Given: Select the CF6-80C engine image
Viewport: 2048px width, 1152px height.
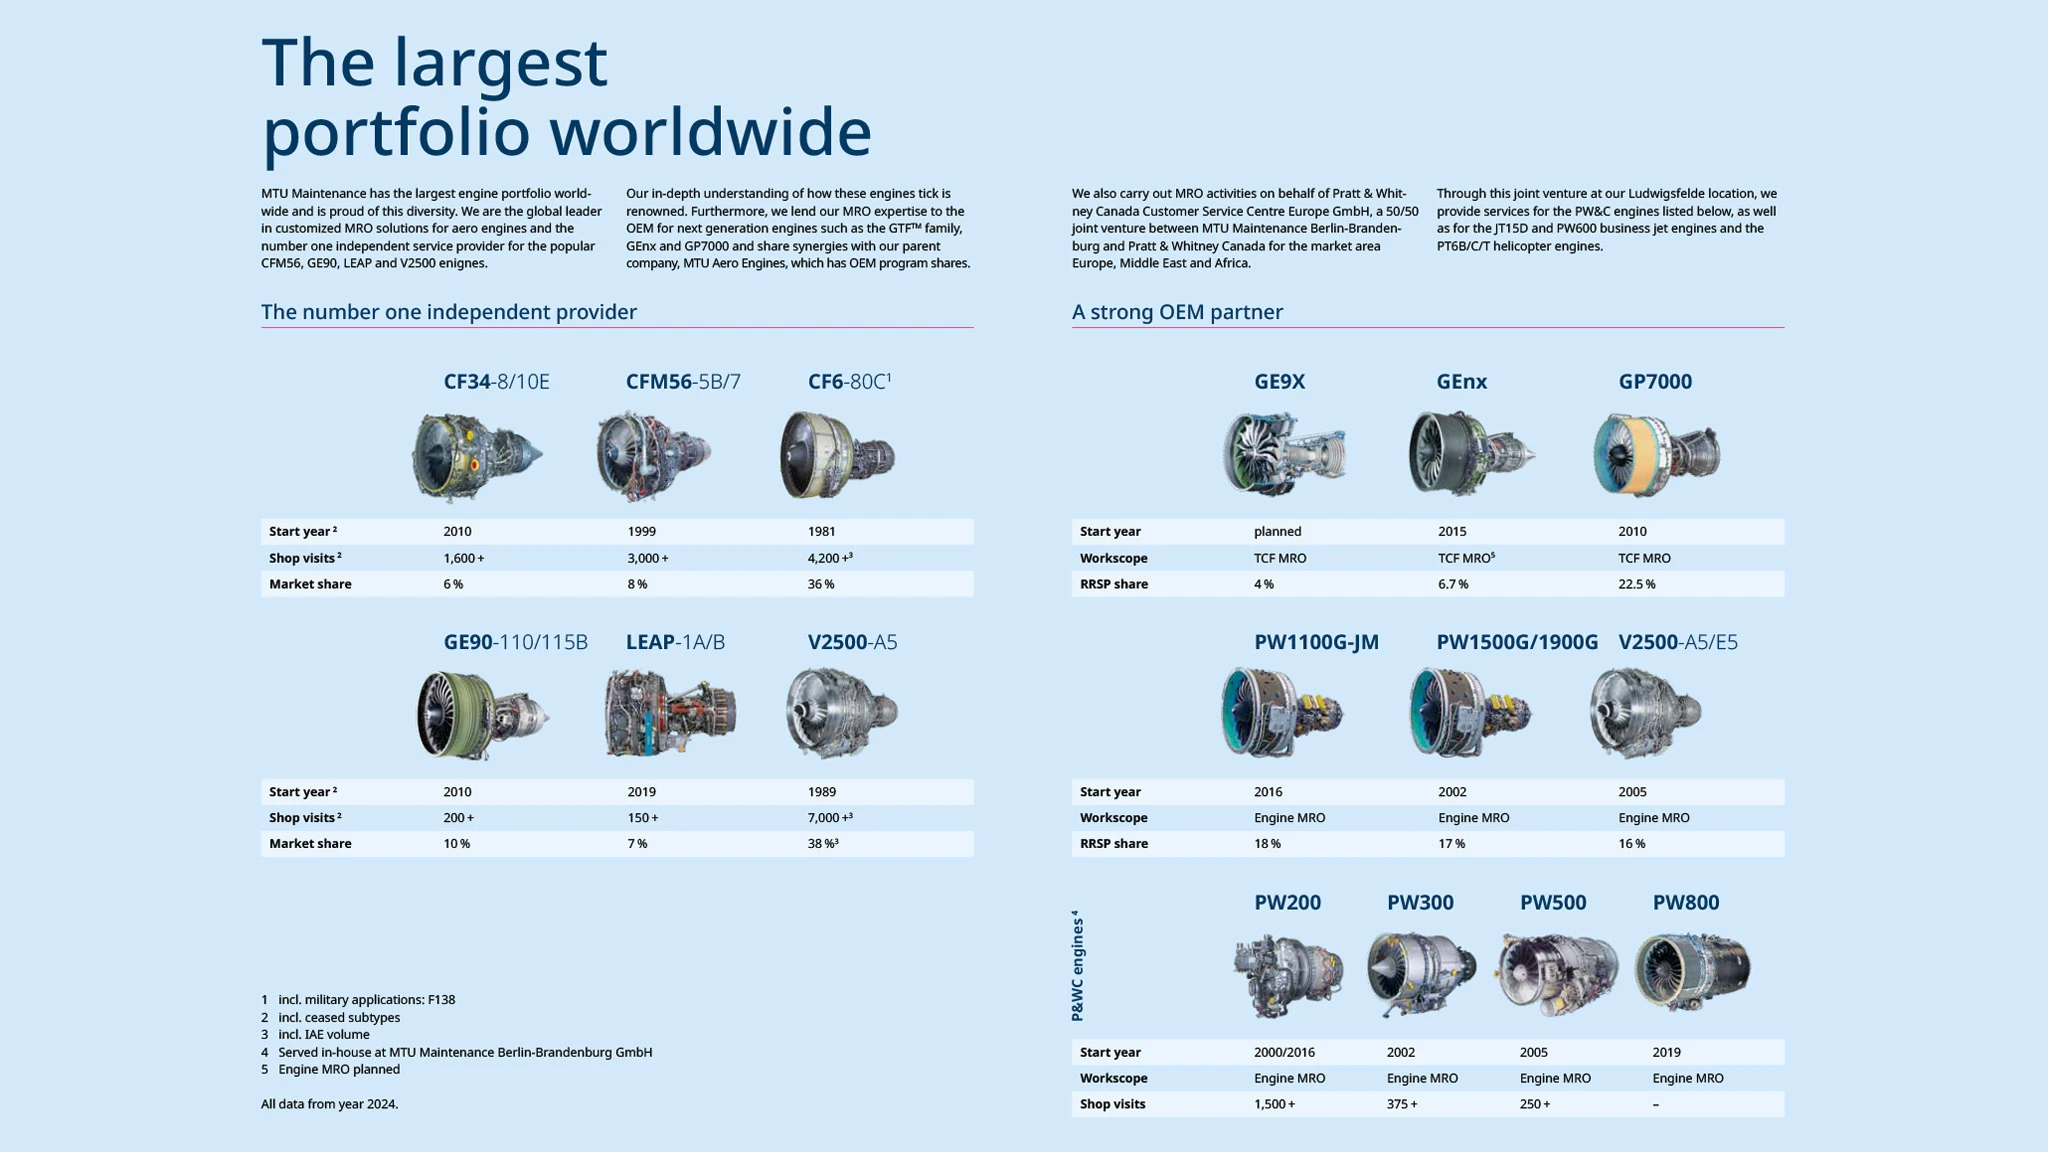Looking at the screenshot, I should point(837,455).
